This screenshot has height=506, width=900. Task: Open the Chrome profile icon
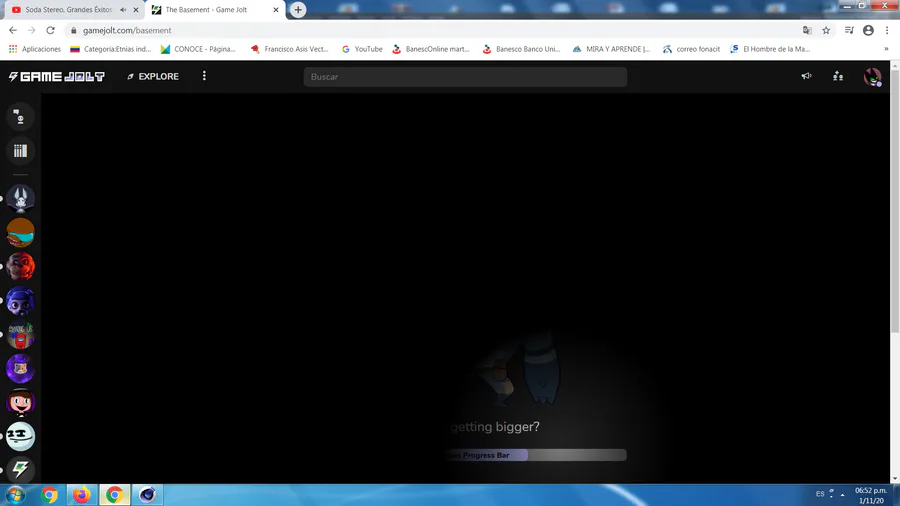(868, 30)
